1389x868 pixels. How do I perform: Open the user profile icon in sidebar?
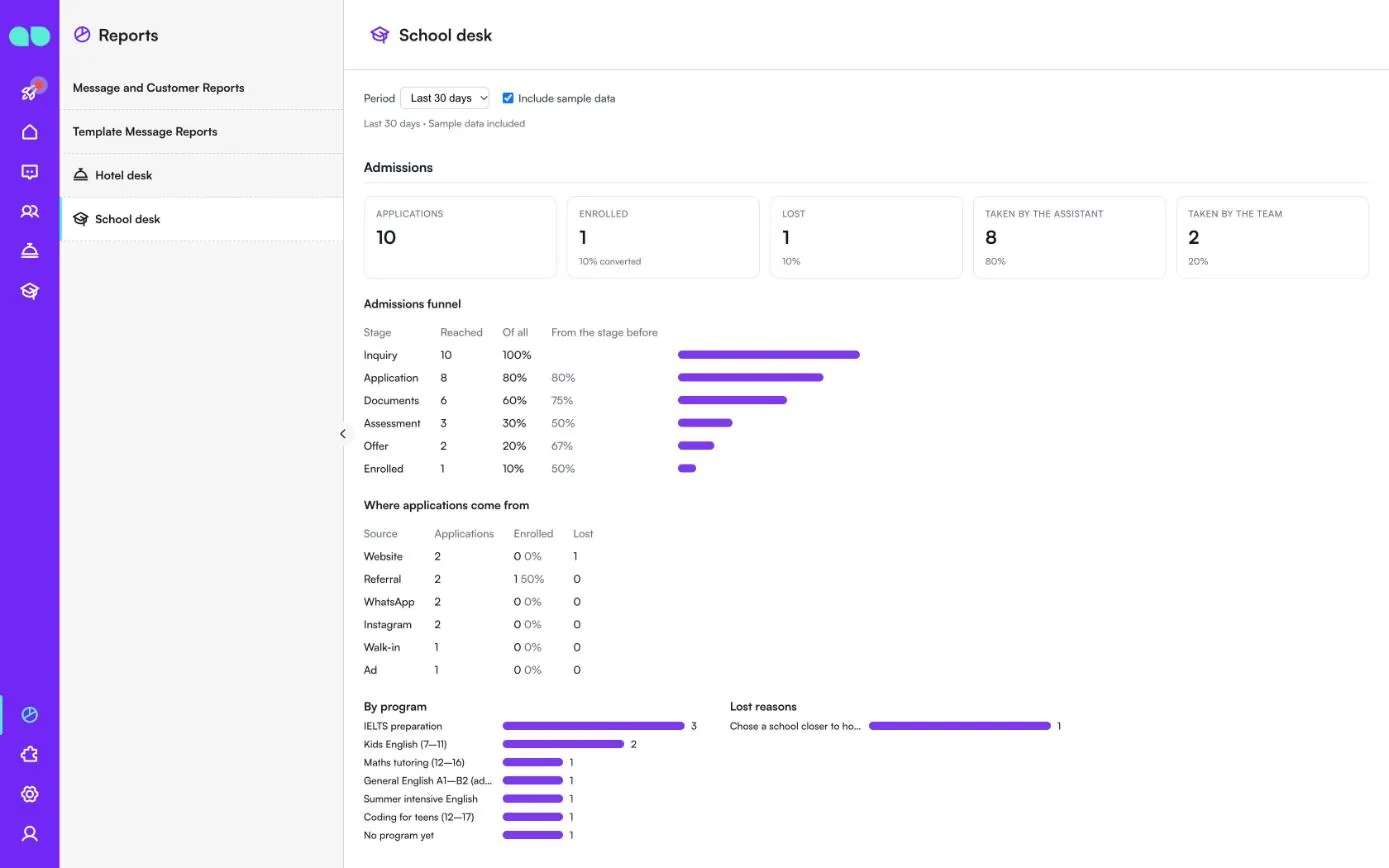(30, 834)
